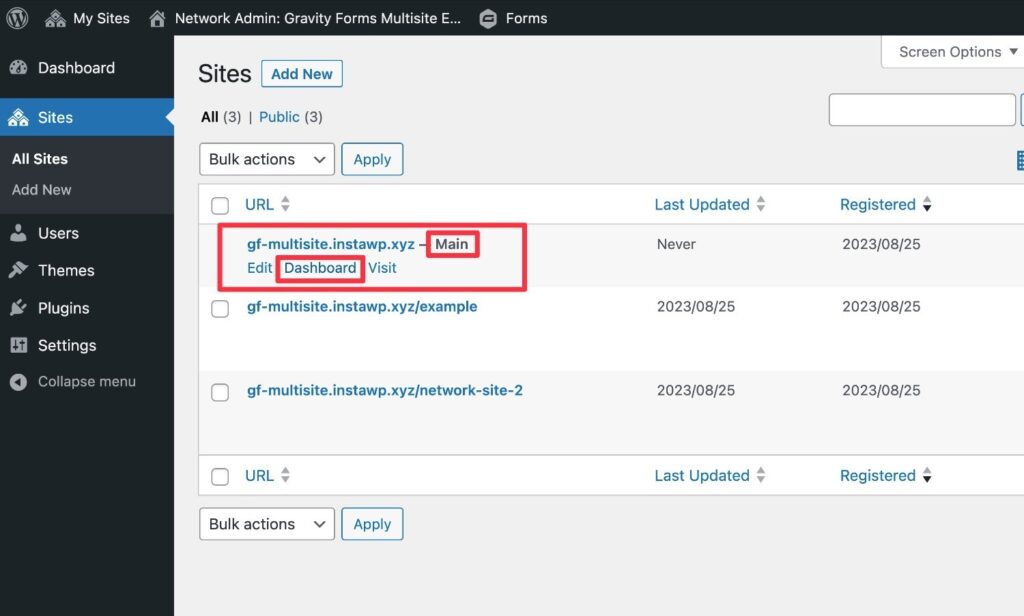Sort sites by the Registered column
The height and width of the screenshot is (616, 1024).
coord(879,204)
